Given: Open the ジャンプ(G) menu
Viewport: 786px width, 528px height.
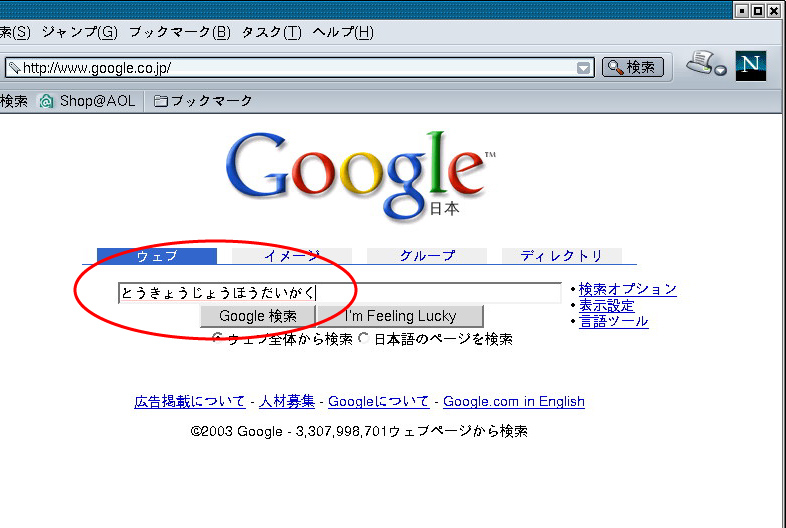Looking at the screenshot, I should pos(80,33).
